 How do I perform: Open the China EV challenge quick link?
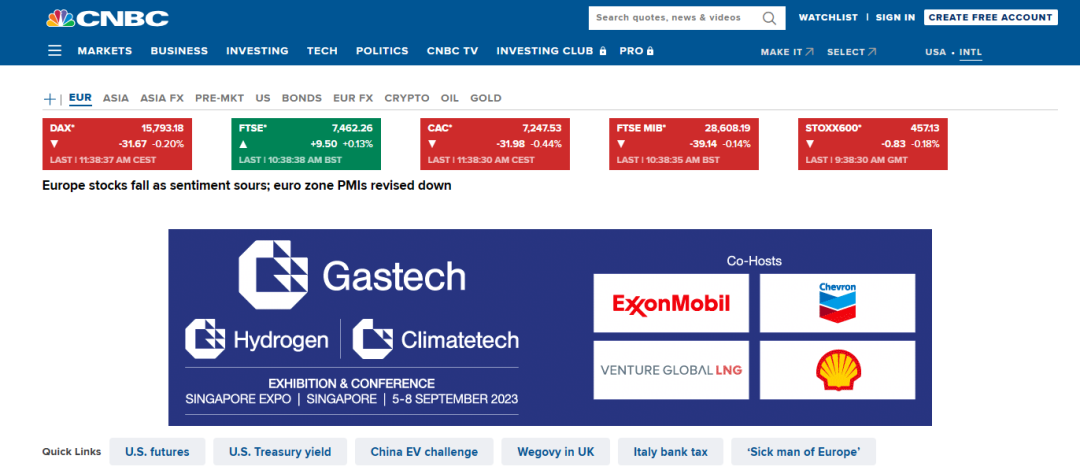tap(424, 452)
